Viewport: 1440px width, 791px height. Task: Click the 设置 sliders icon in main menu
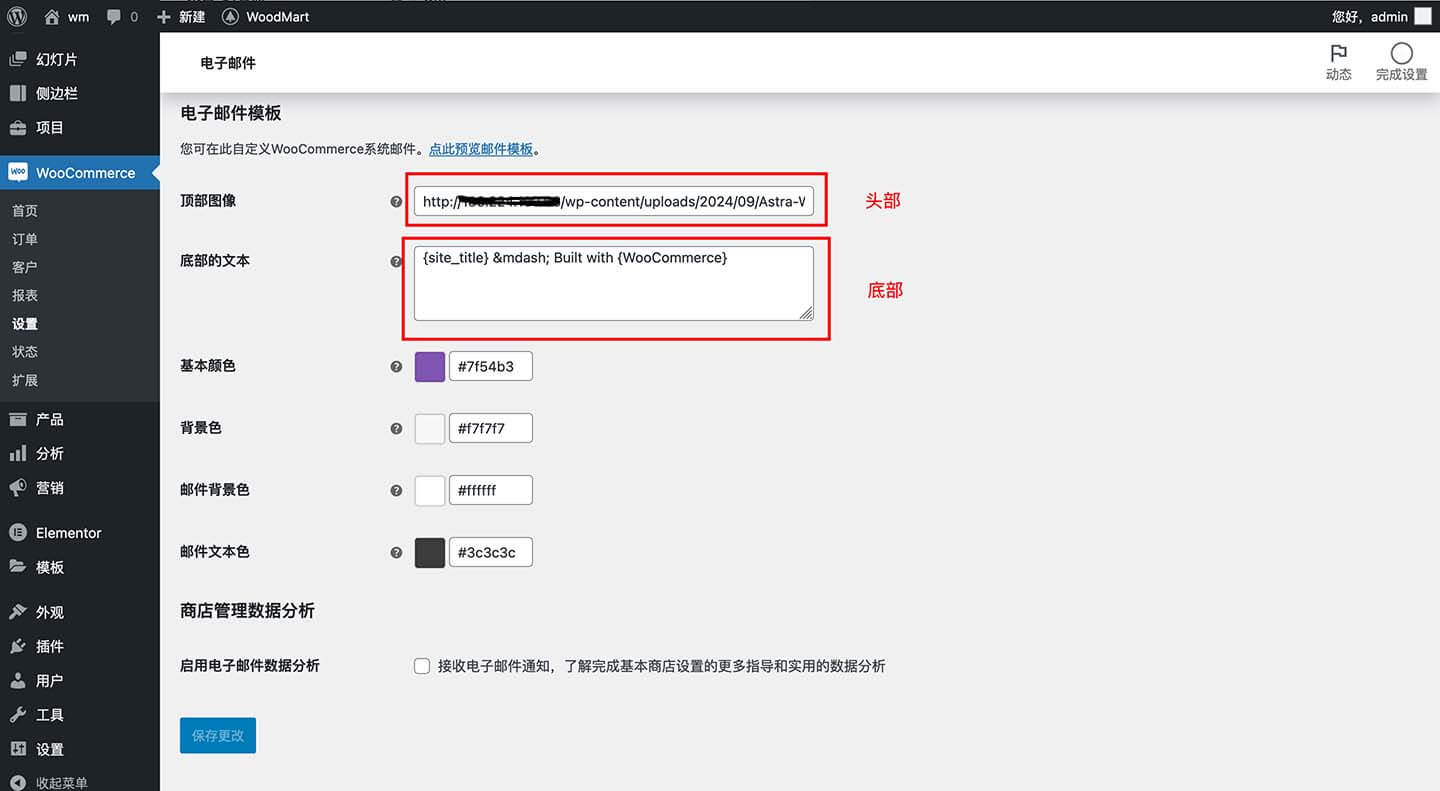pyautogui.click(x=18, y=748)
